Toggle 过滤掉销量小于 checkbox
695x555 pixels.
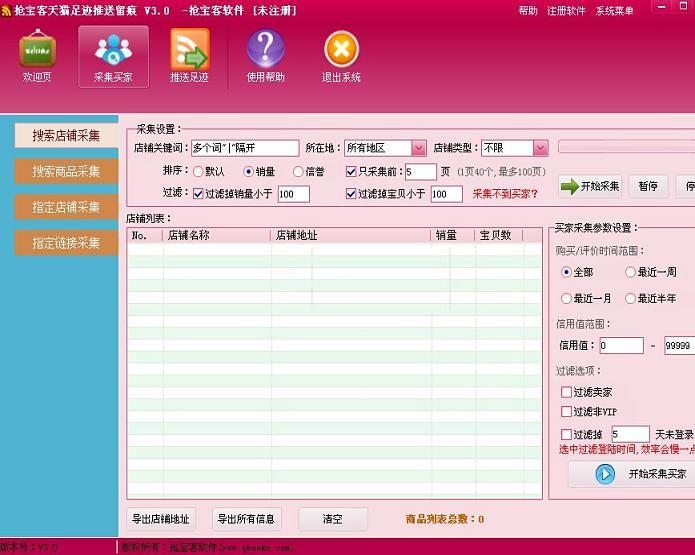click(198, 194)
